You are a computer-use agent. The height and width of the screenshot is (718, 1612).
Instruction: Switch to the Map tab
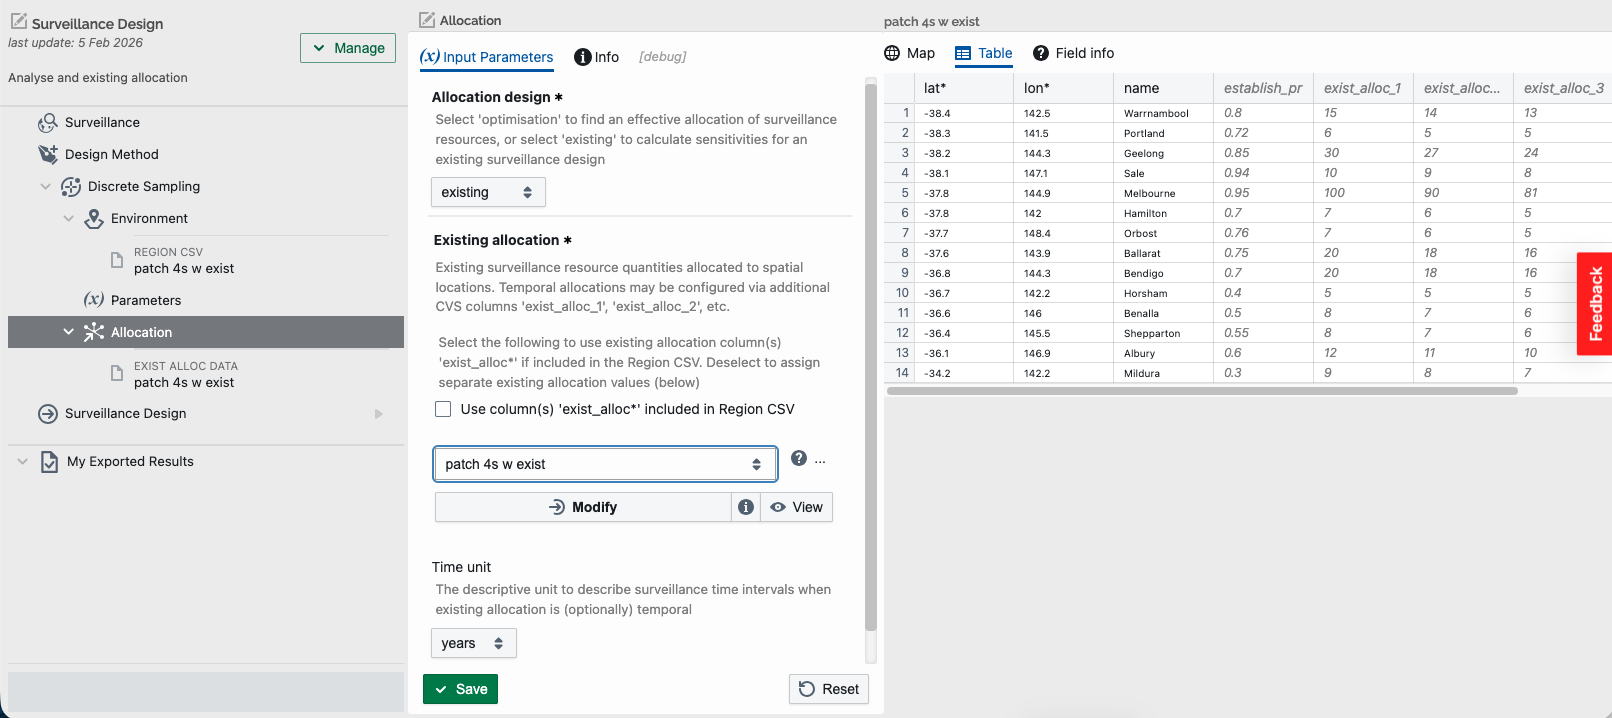click(x=909, y=53)
